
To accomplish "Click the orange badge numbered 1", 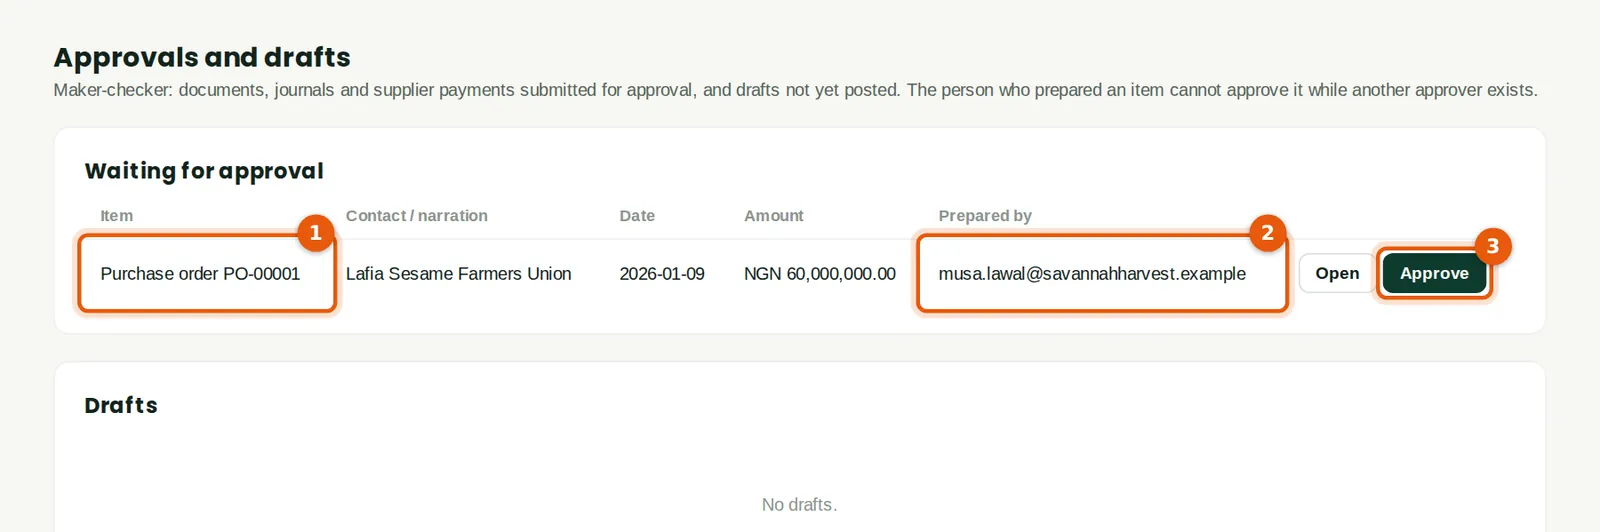I will (315, 233).
